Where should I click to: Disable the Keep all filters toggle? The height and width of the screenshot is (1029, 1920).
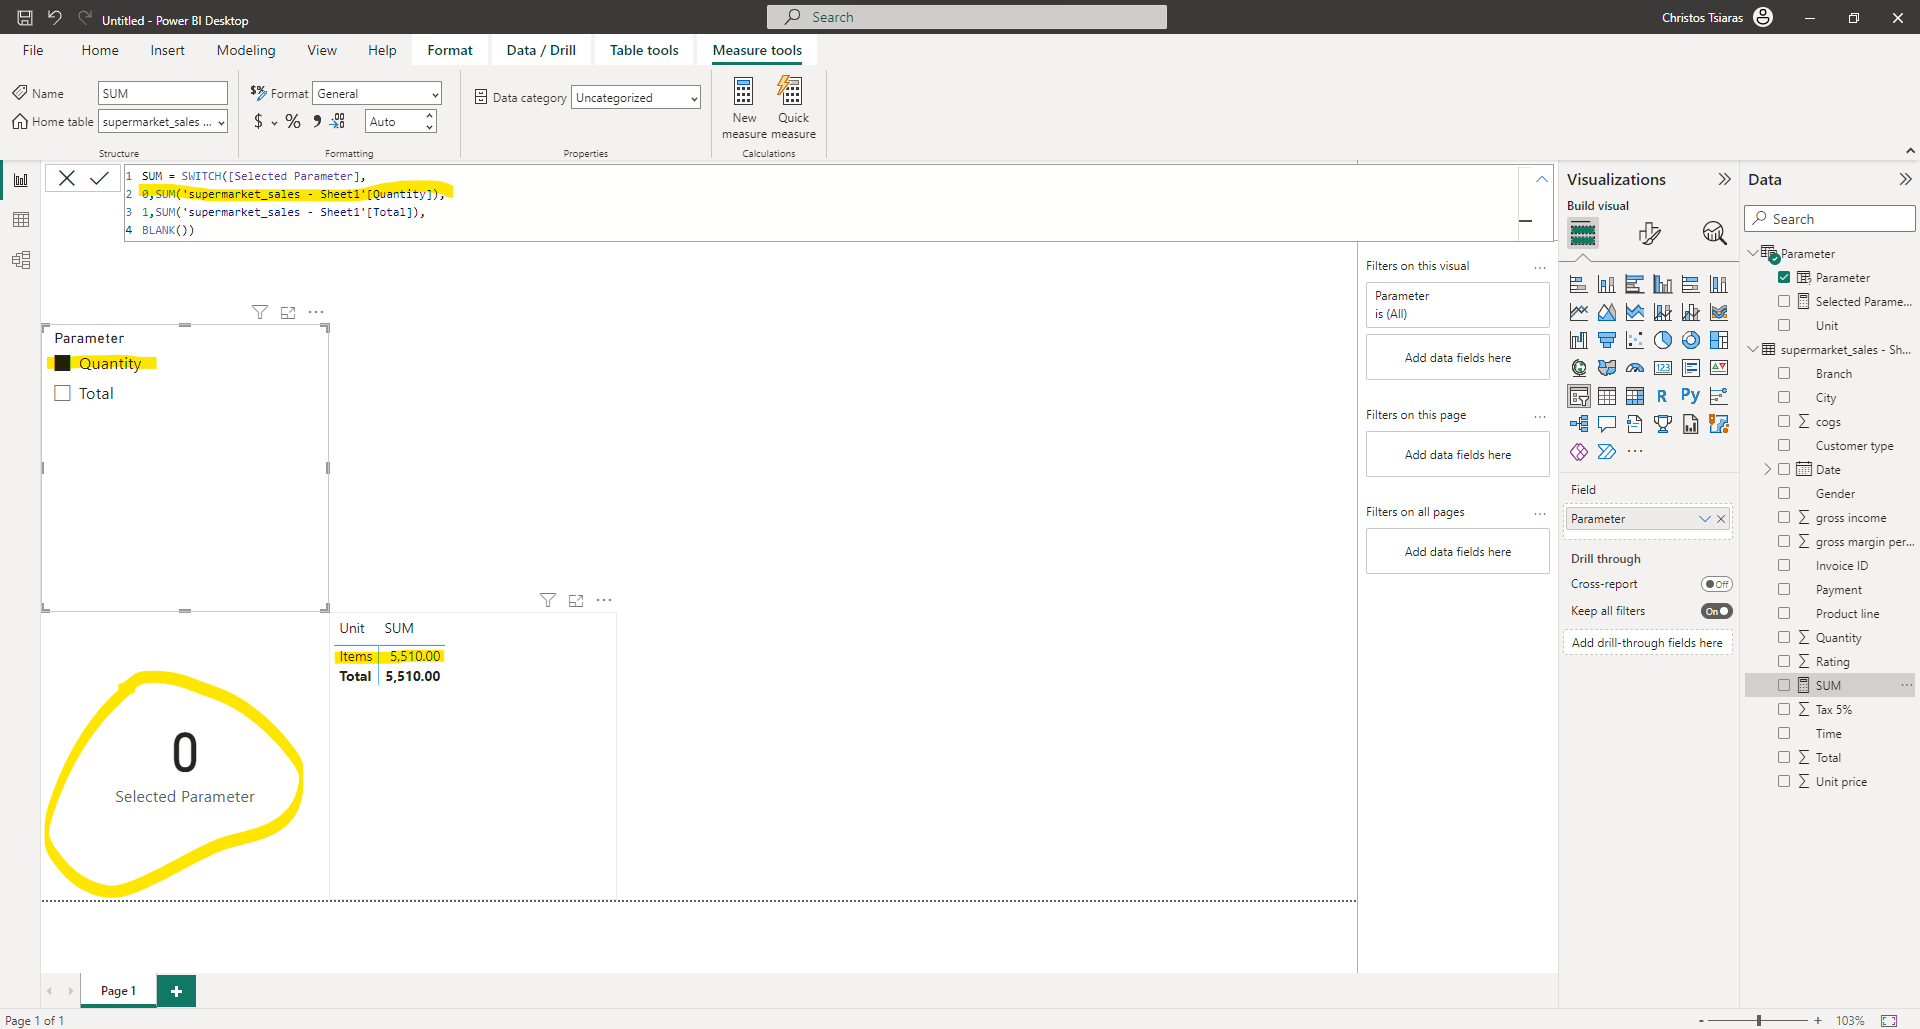pyautogui.click(x=1716, y=611)
